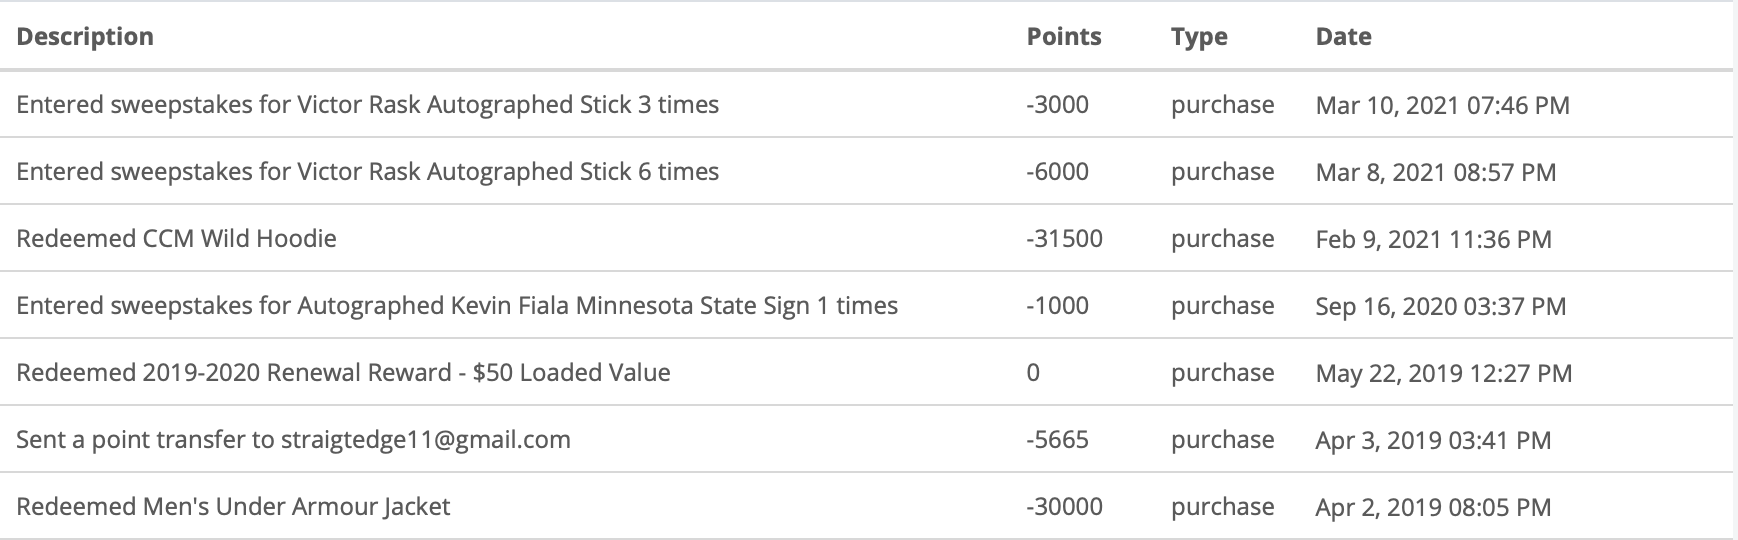Select Victor Rask Autographed Stick 6 times entry
1738x540 pixels.
tap(367, 172)
